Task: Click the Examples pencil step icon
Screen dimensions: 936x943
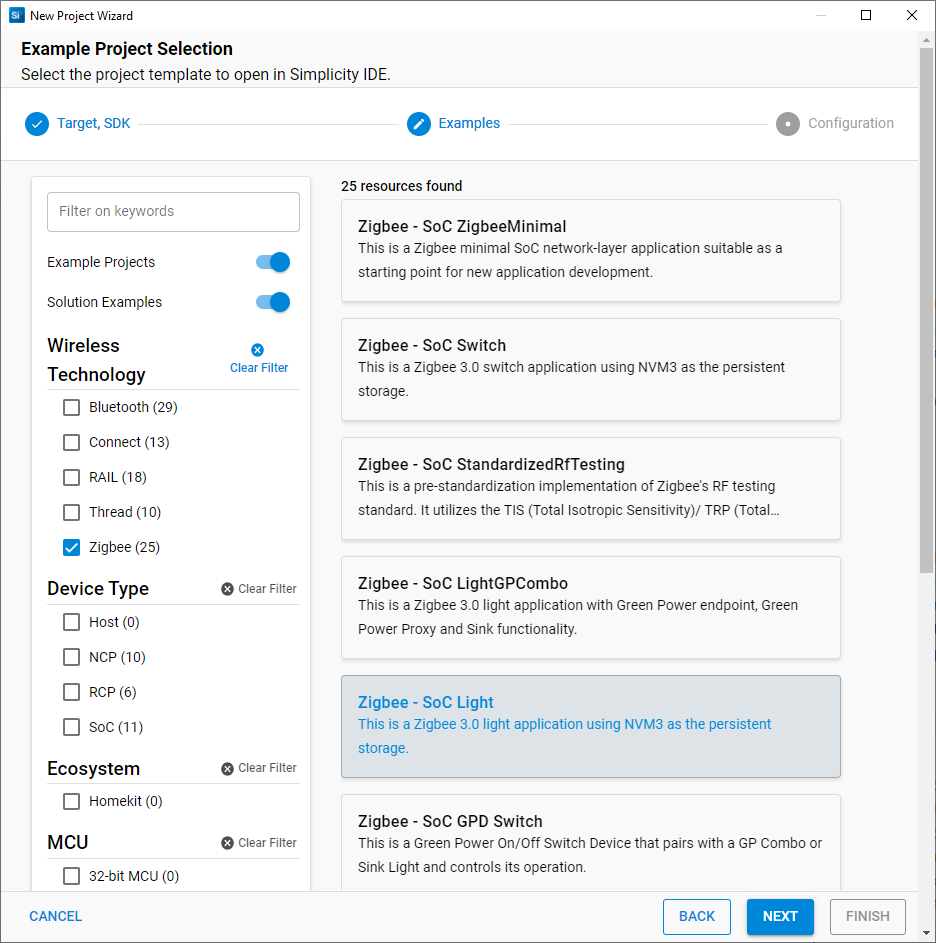Action: click(x=419, y=124)
